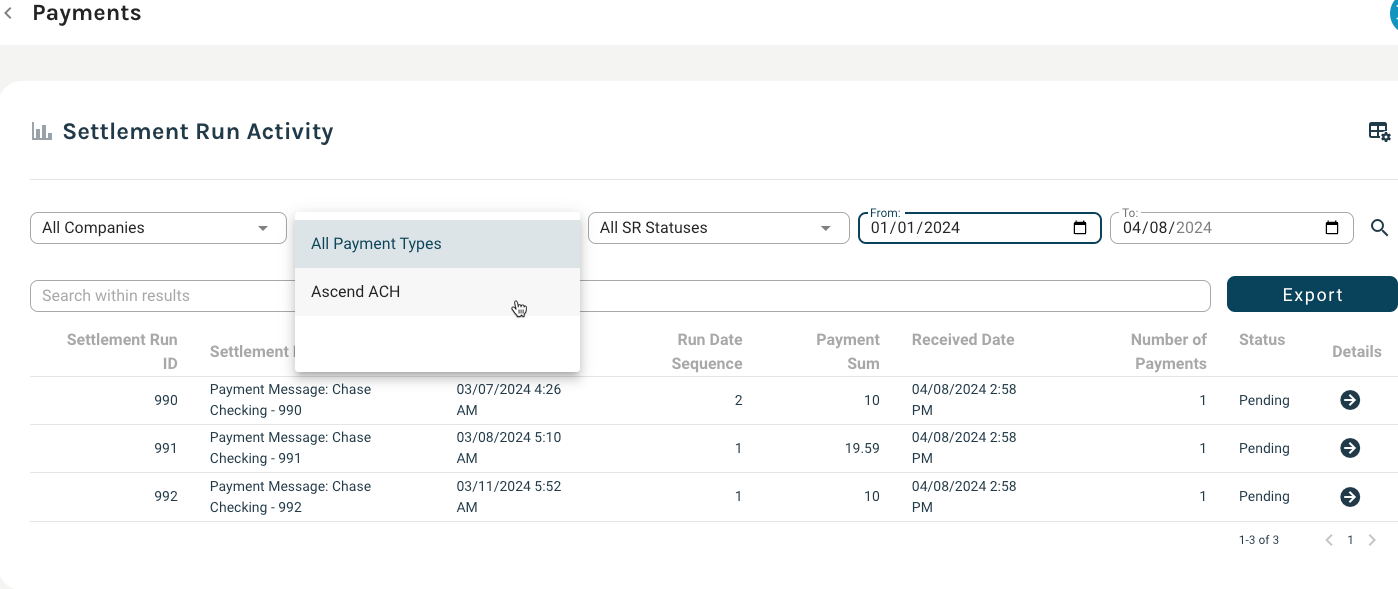Open details arrow for settlement run 992
The width and height of the screenshot is (1398, 589).
pos(1350,496)
